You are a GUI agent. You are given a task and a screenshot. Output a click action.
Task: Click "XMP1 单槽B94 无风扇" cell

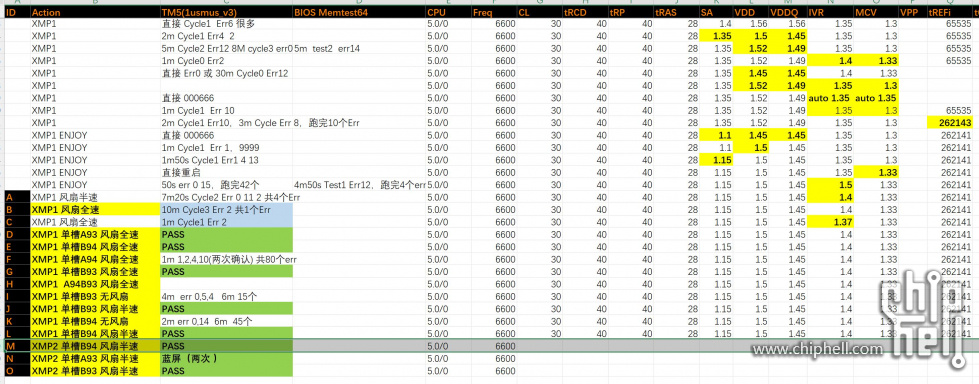[95, 322]
